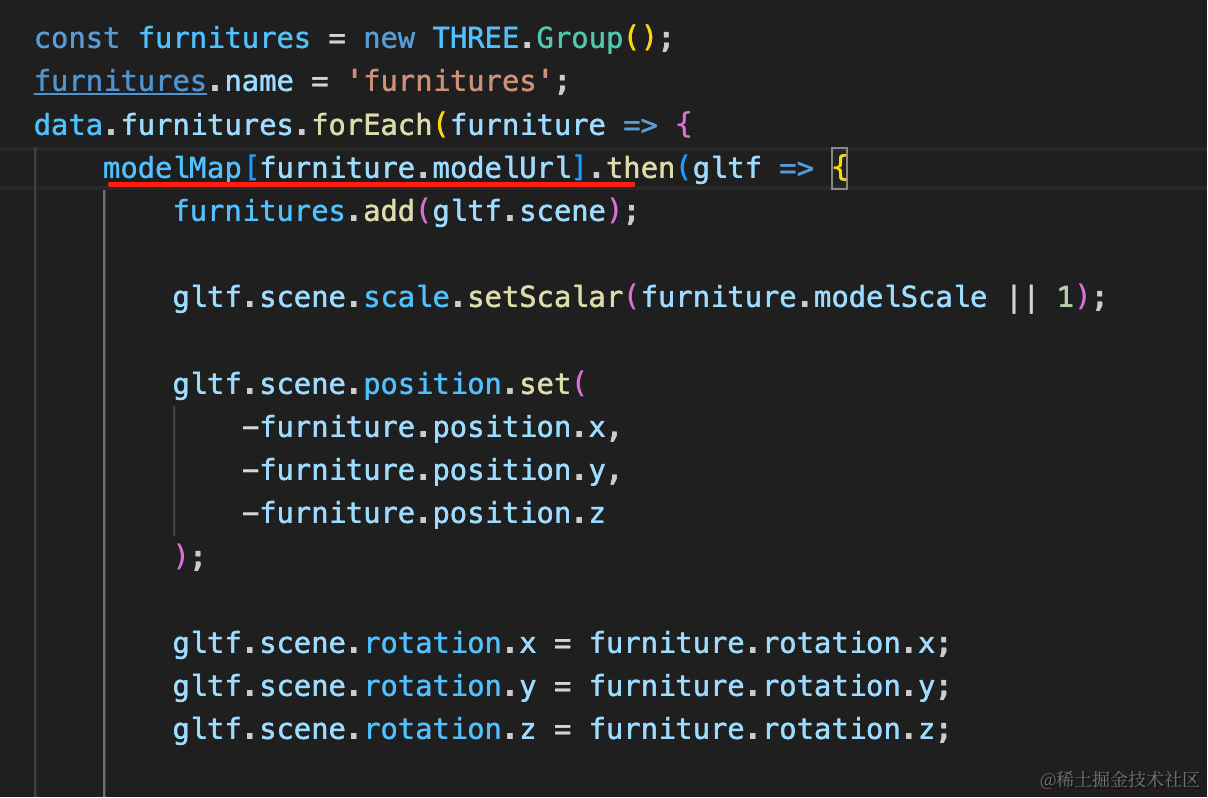This screenshot has height=798, width=1208.
Task: Click 'then' promise method
Action: (x=641, y=168)
